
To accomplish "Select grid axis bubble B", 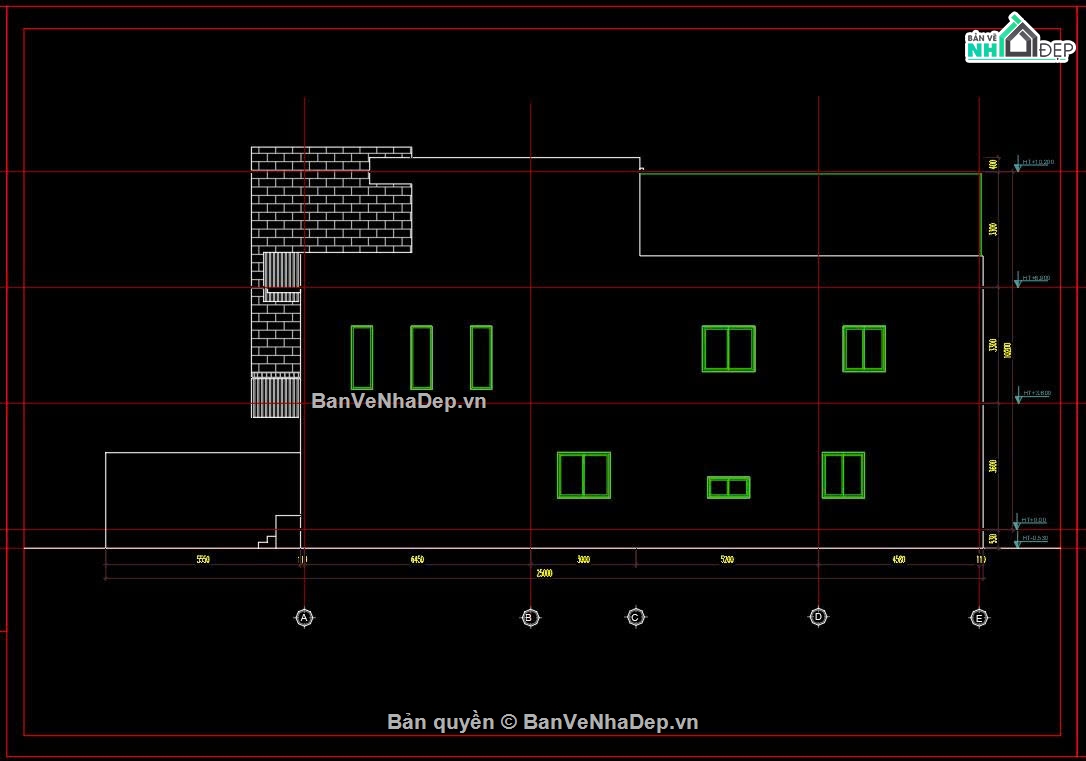I will [x=530, y=617].
